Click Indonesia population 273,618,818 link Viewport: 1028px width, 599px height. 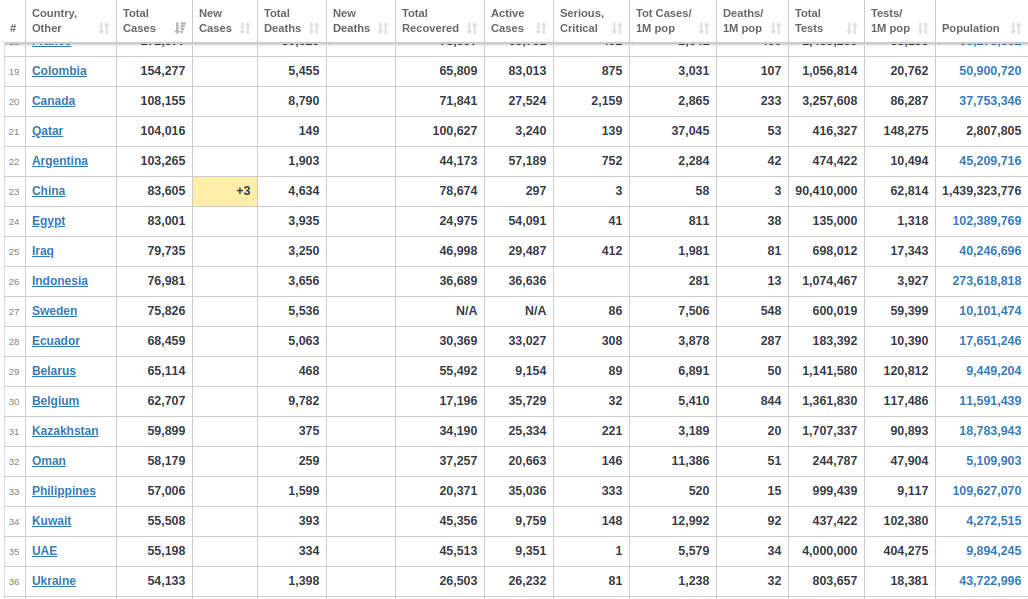[x=987, y=281]
